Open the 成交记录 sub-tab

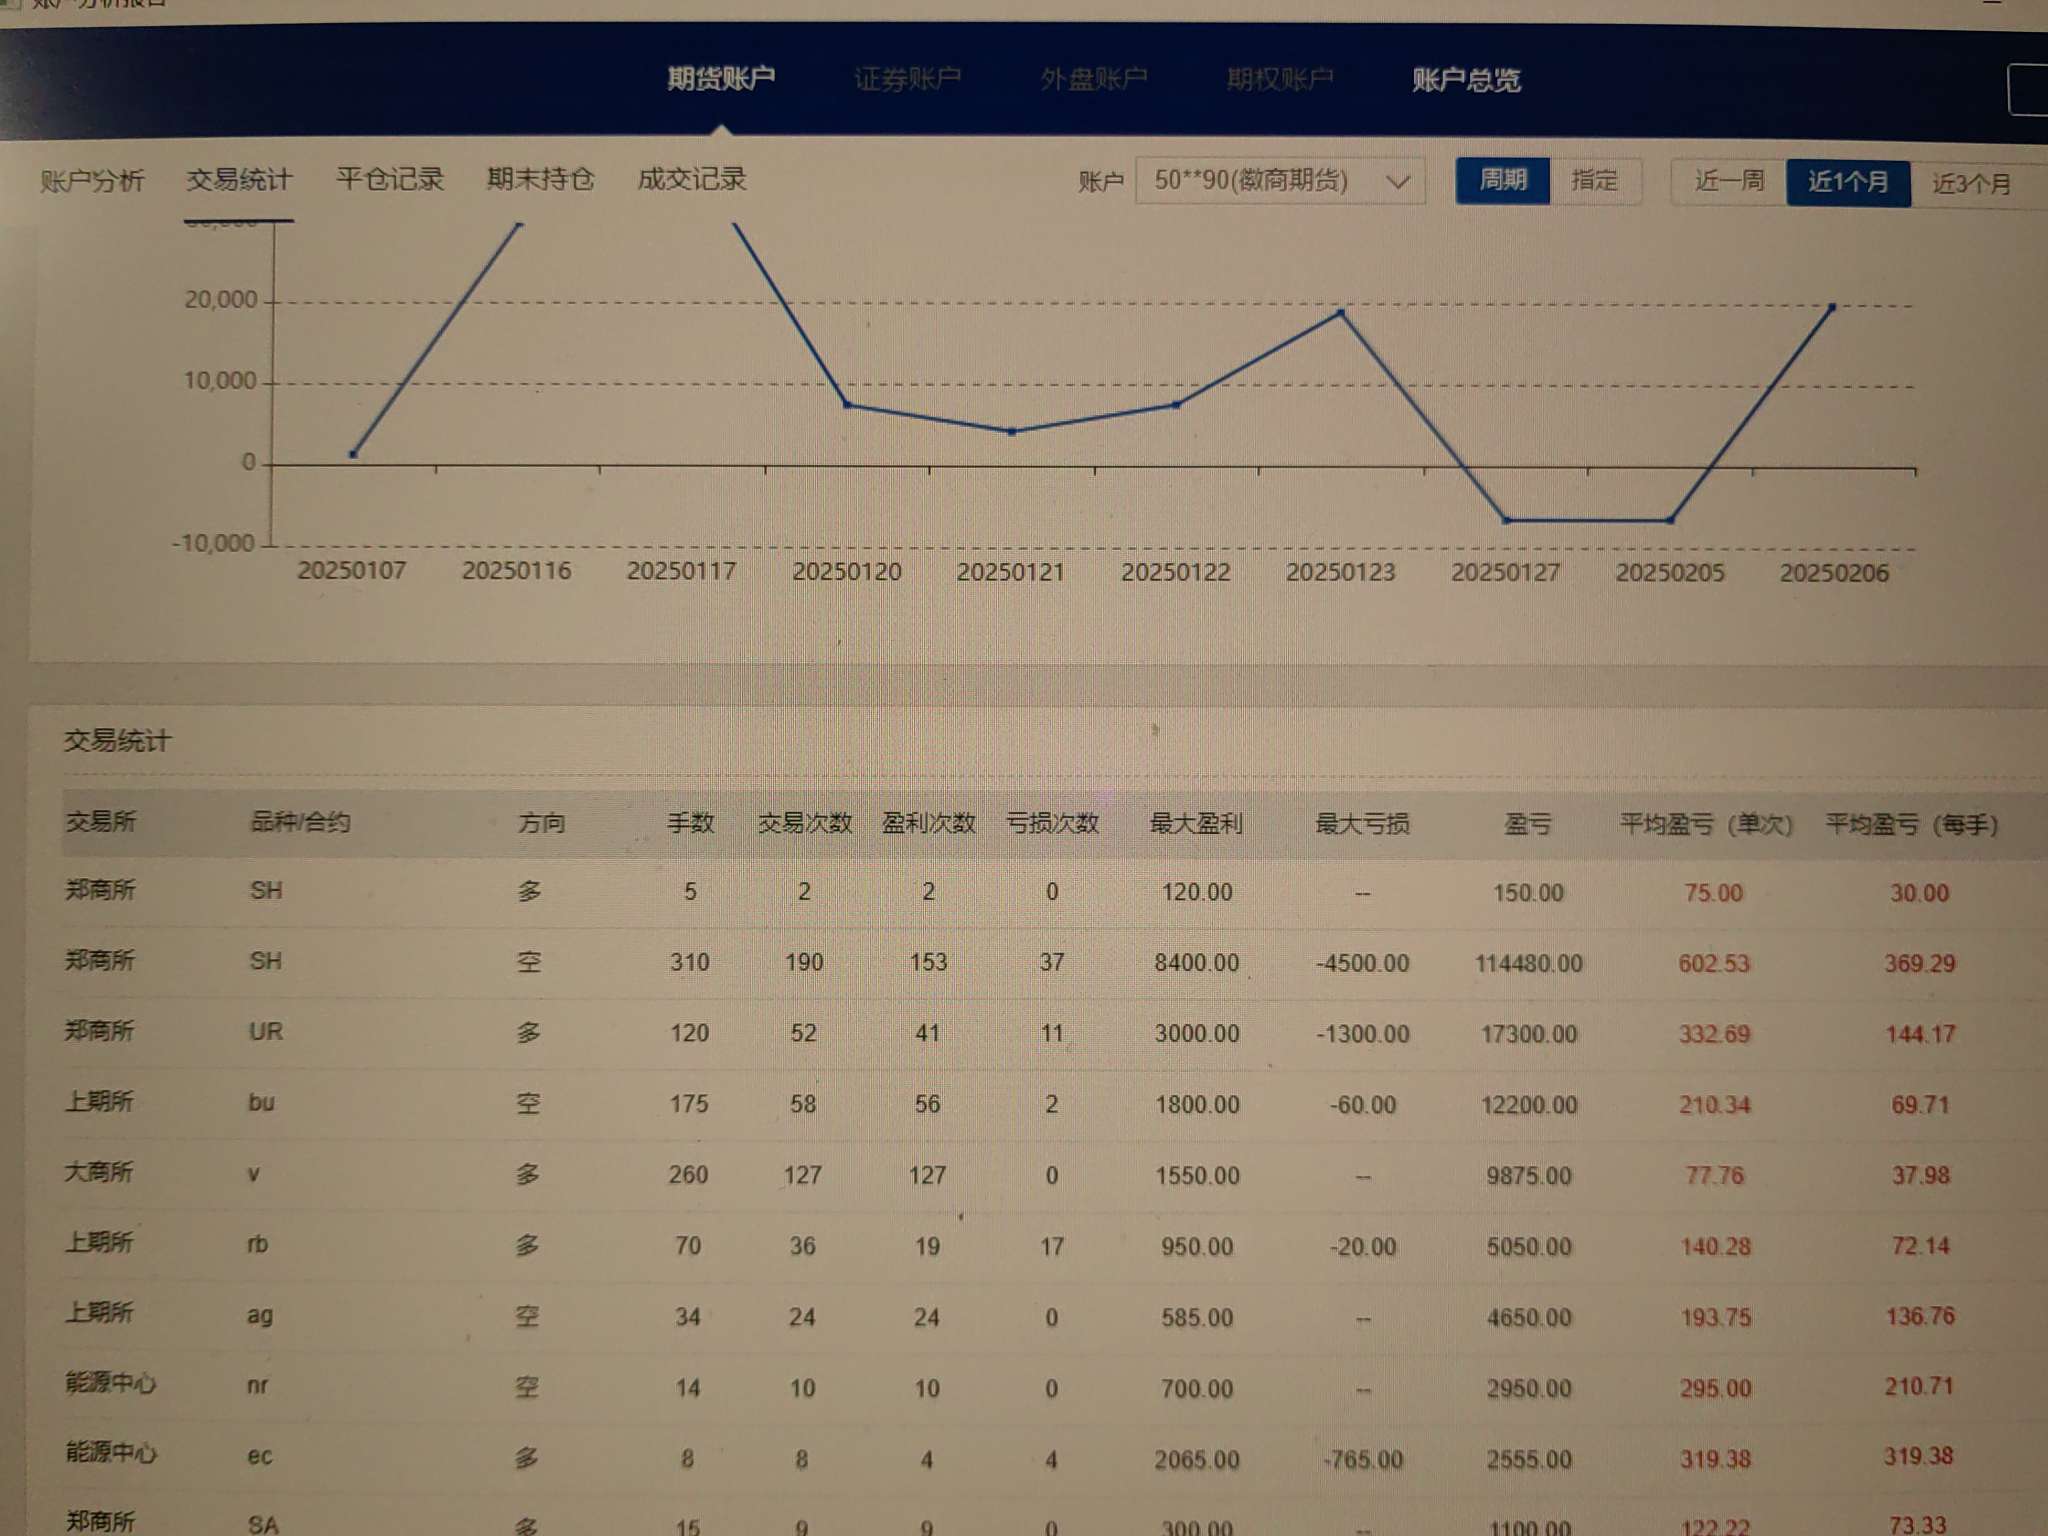[692, 179]
